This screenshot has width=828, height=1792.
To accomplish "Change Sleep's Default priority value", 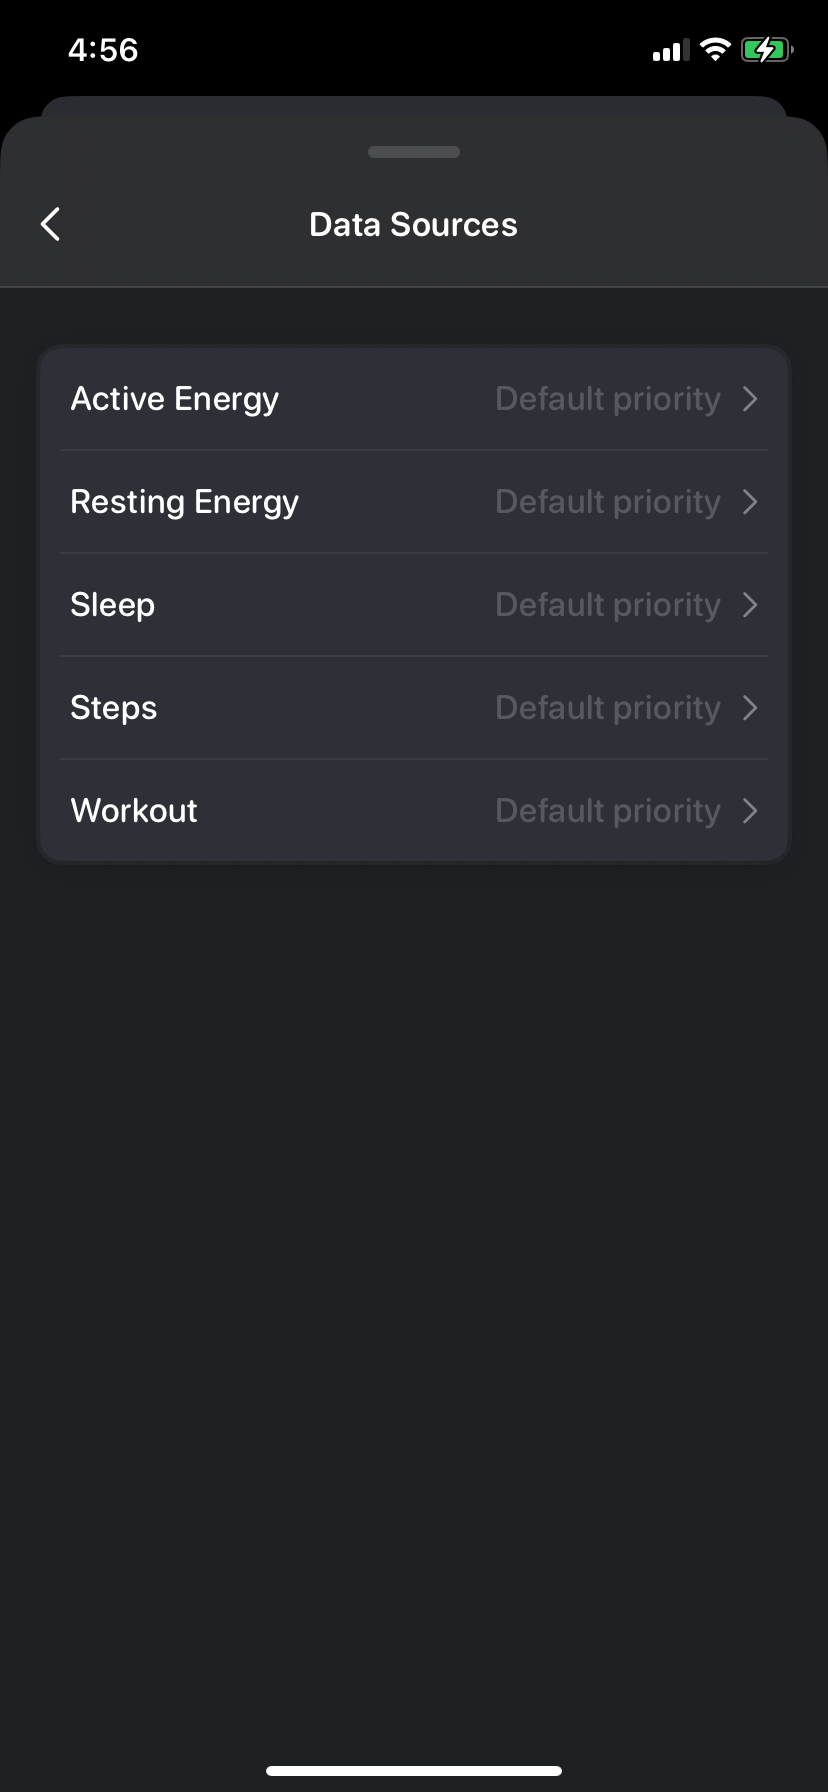I will [608, 605].
